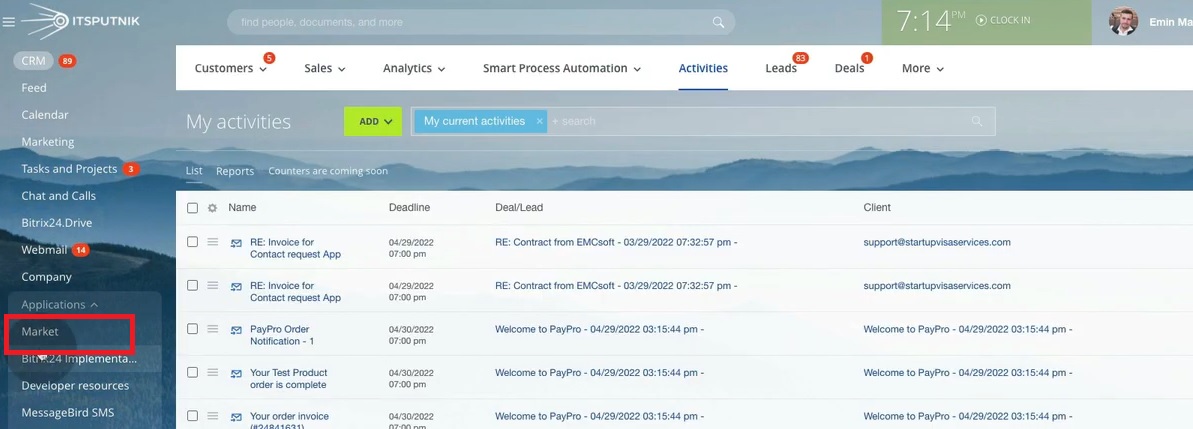
Task: Open MessageBird SMS app
Action: (x=68, y=413)
